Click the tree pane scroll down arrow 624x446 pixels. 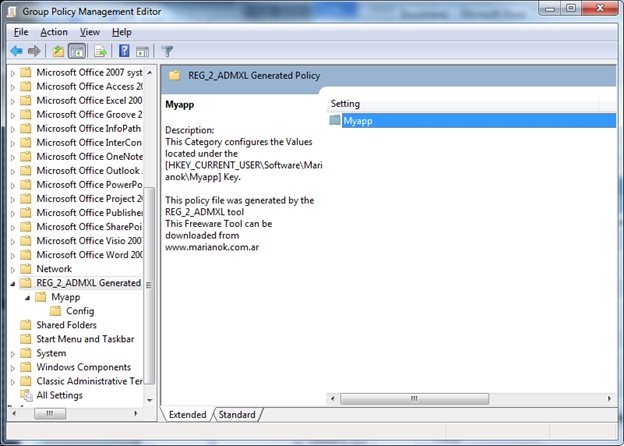click(150, 400)
